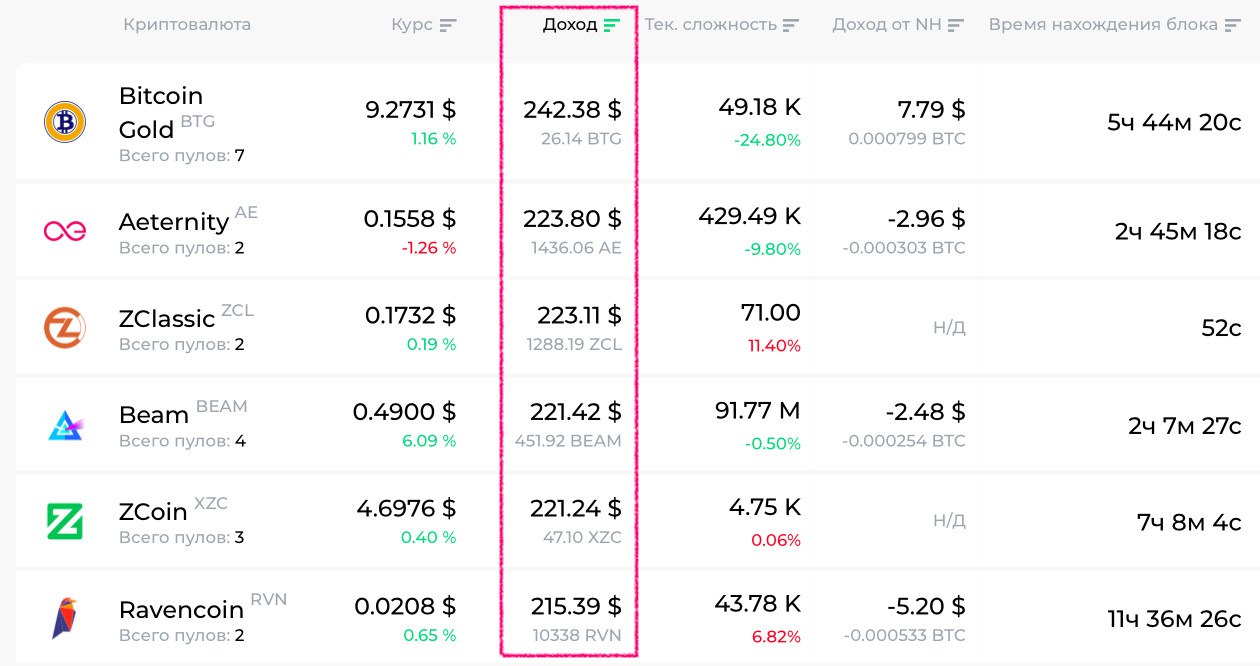Click the 43.78 K difficulty value
The height and width of the screenshot is (666, 1260).
coord(758,604)
